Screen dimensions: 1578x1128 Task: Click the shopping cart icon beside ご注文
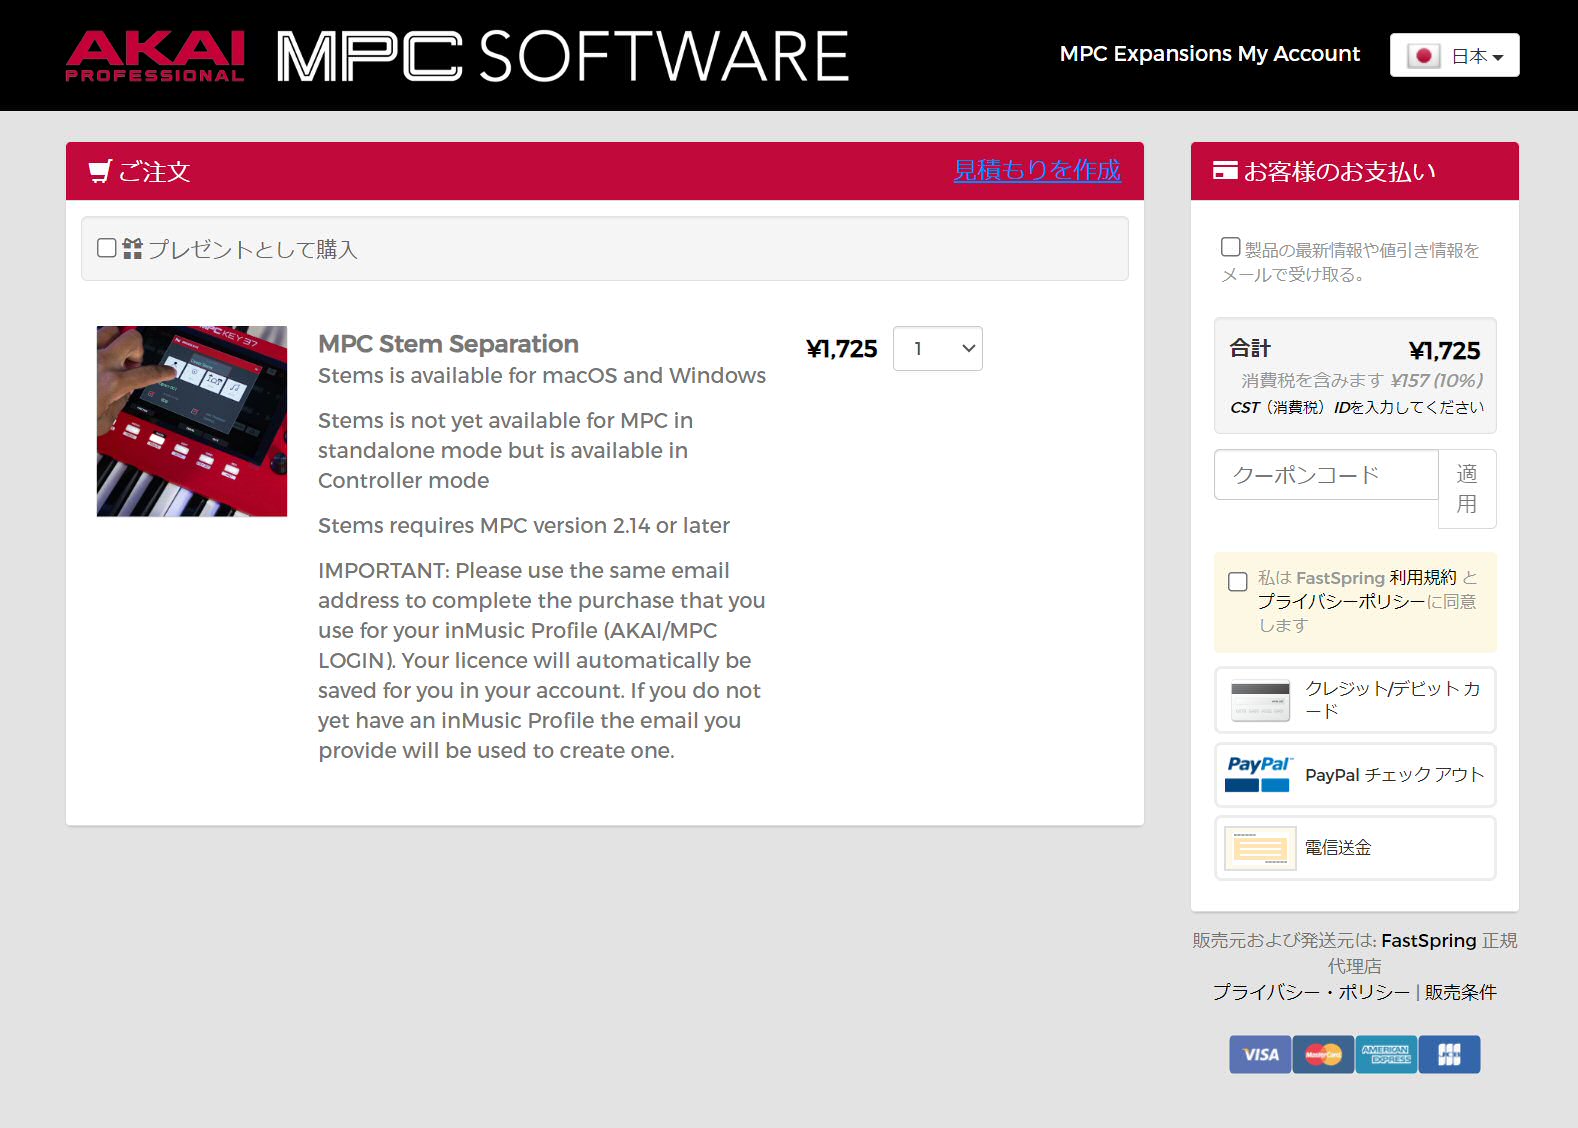click(99, 172)
